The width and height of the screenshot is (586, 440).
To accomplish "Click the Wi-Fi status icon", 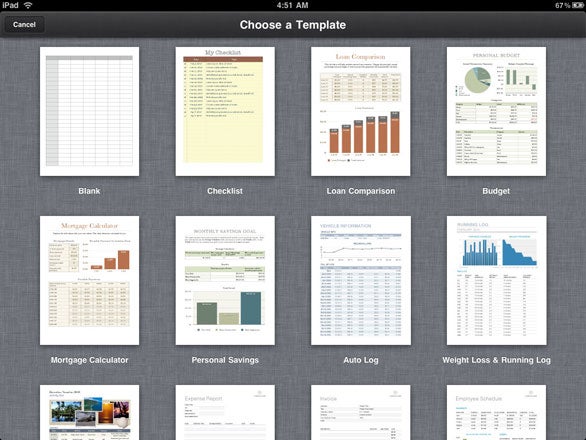I will click(x=28, y=5).
